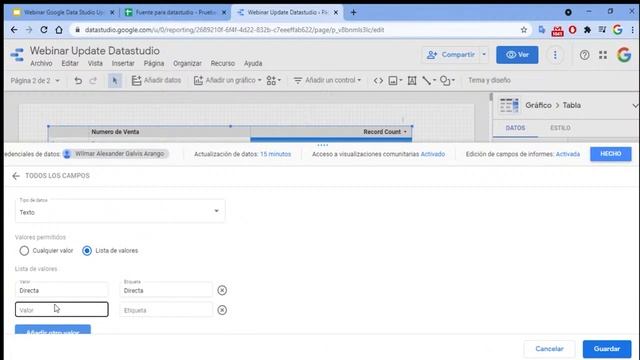The width and height of the screenshot is (640, 360).
Task: Select the Cualquier valor radio option
Action: tap(24, 251)
